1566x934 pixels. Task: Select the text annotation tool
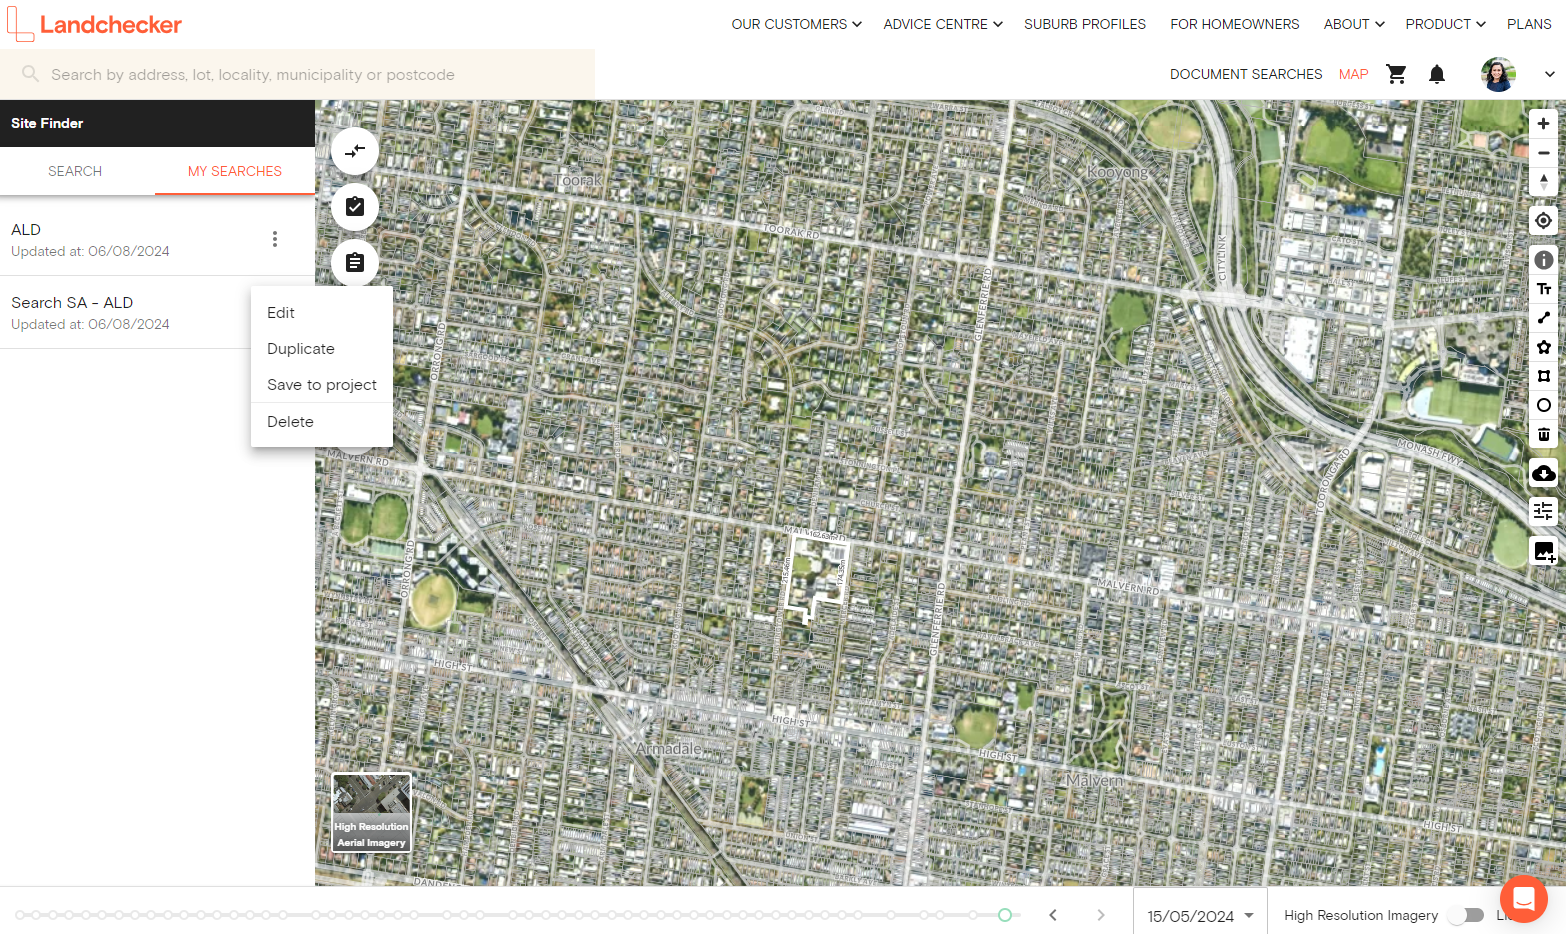pos(1543,289)
